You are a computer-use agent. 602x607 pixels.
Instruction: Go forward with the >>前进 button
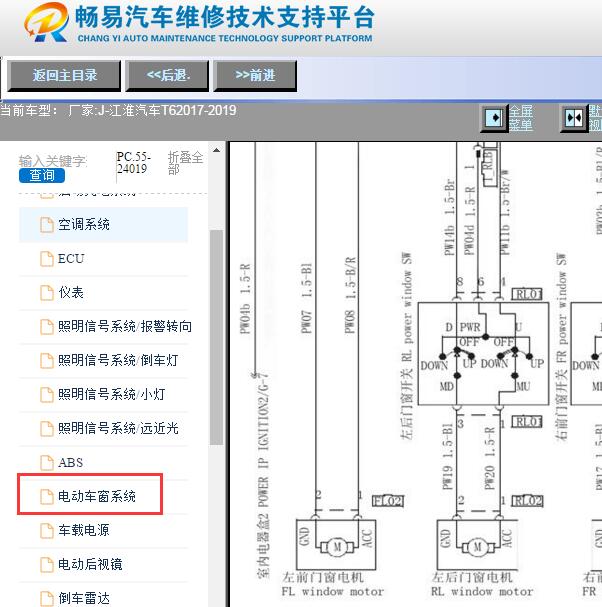tap(256, 75)
